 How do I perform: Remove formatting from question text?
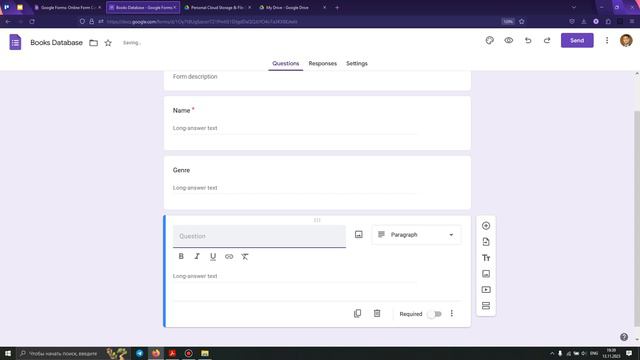pos(245,256)
